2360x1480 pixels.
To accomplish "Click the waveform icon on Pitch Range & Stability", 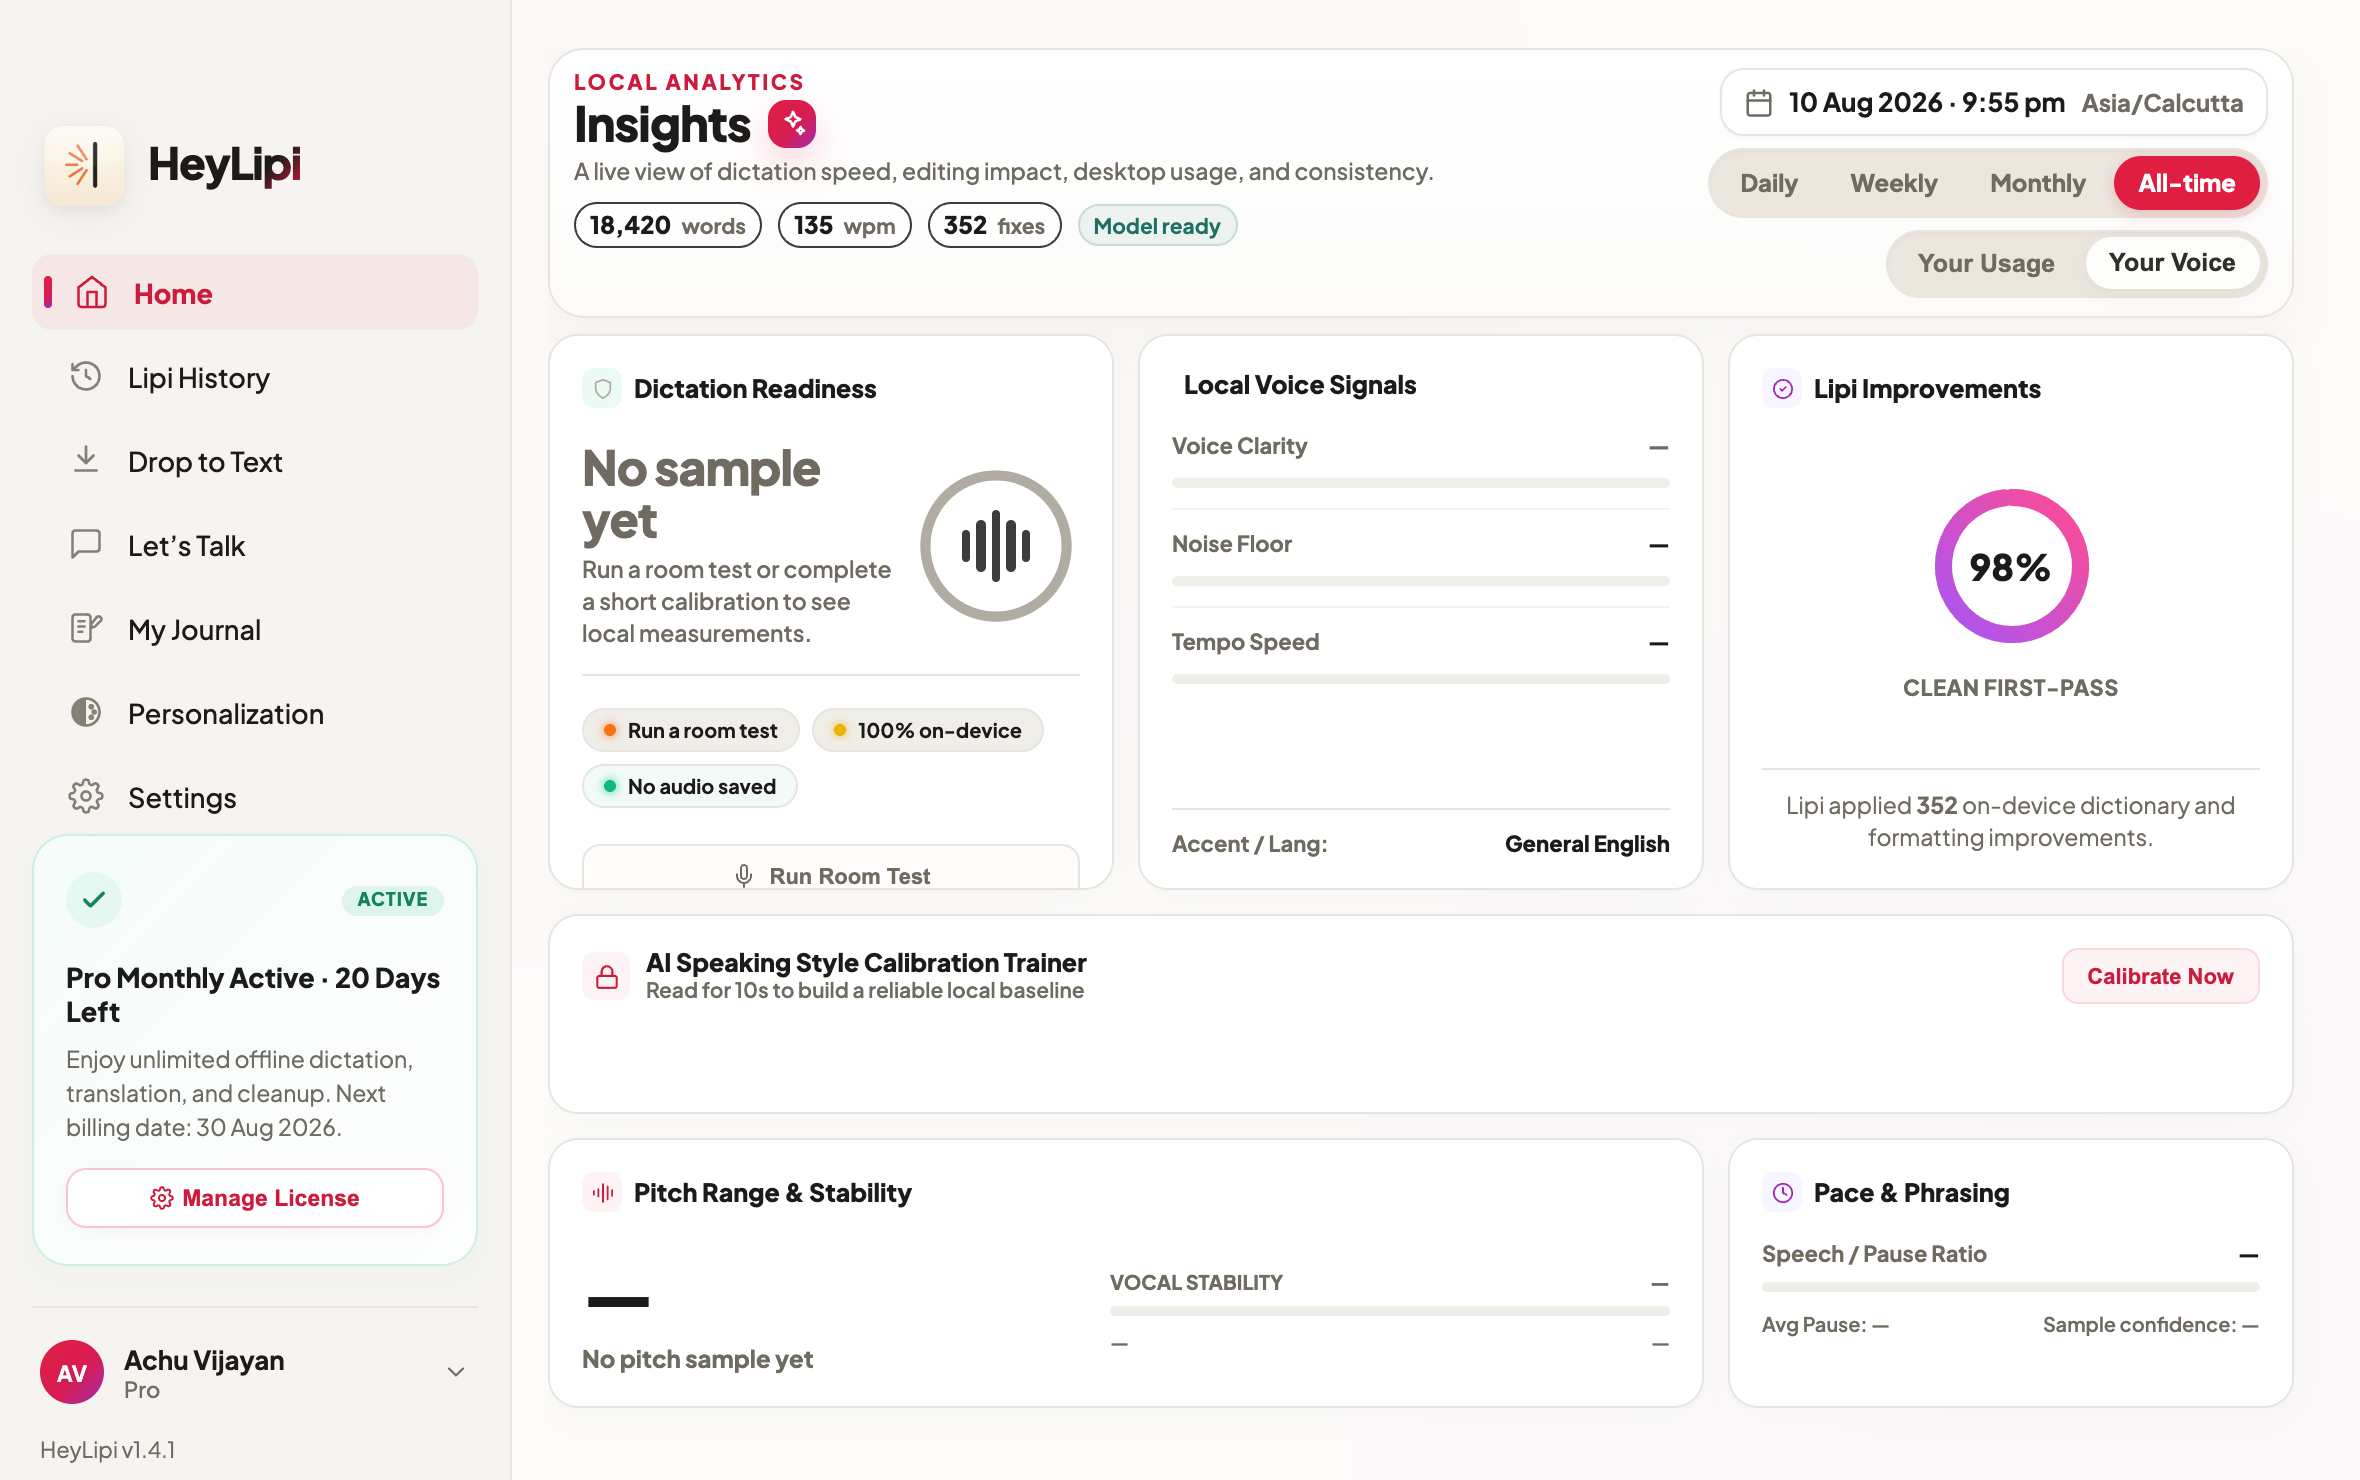I will click(602, 1192).
